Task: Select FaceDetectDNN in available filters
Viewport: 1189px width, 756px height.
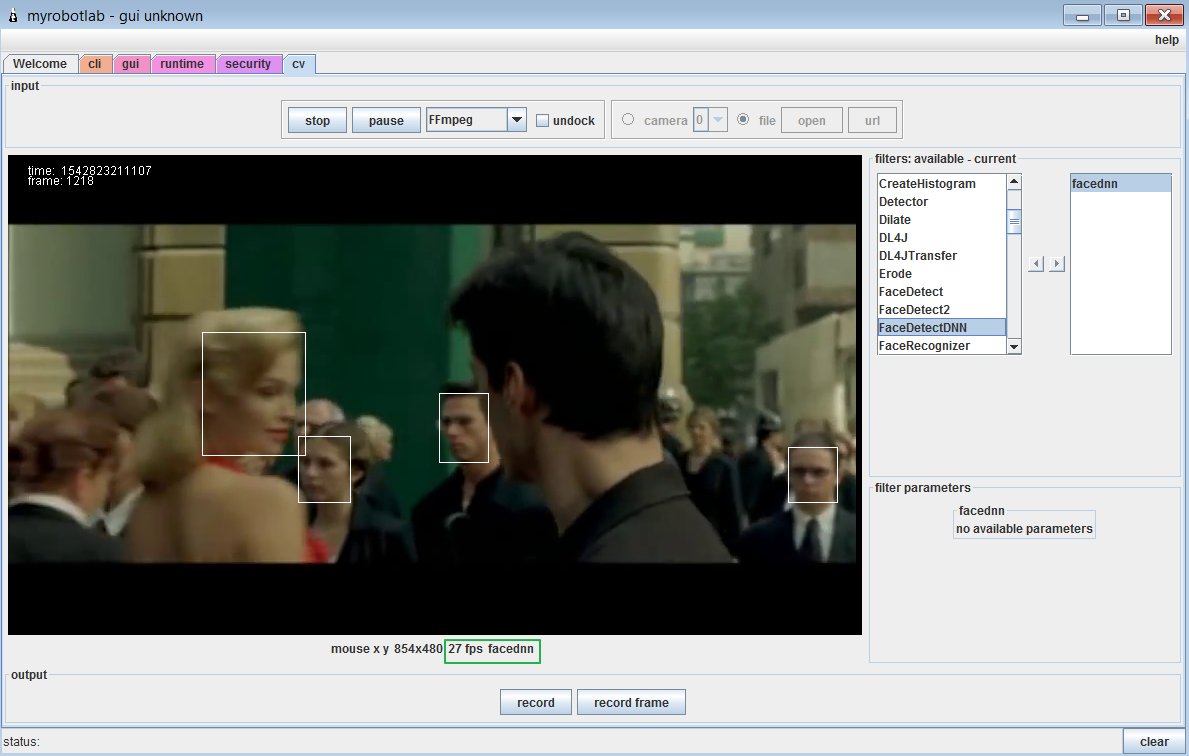Action: click(941, 328)
